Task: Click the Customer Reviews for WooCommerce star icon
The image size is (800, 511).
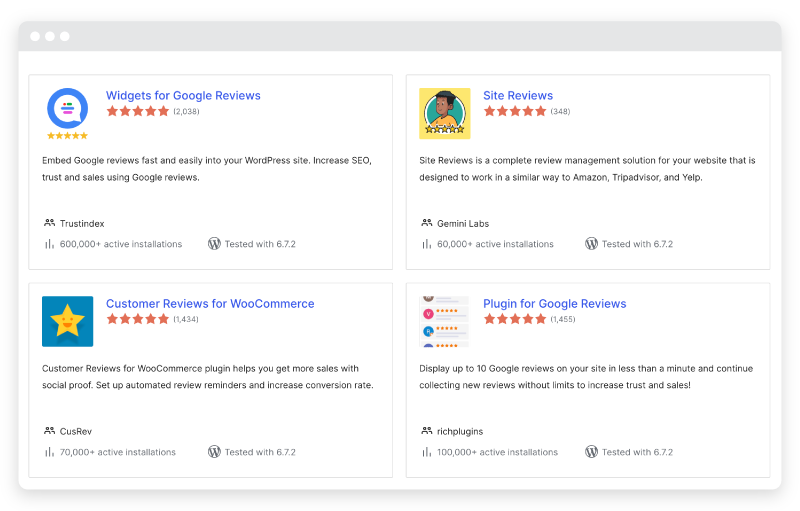Action: pyautogui.click(x=67, y=321)
